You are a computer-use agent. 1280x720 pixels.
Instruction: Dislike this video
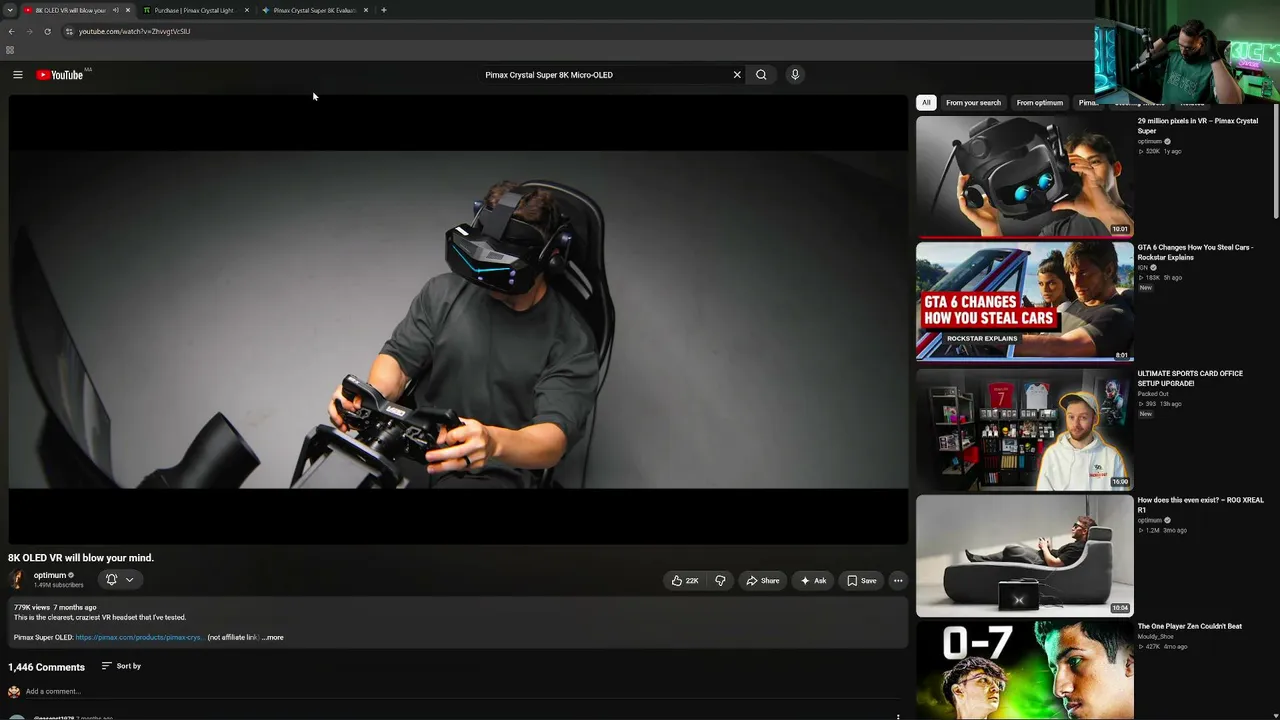tap(720, 581)
